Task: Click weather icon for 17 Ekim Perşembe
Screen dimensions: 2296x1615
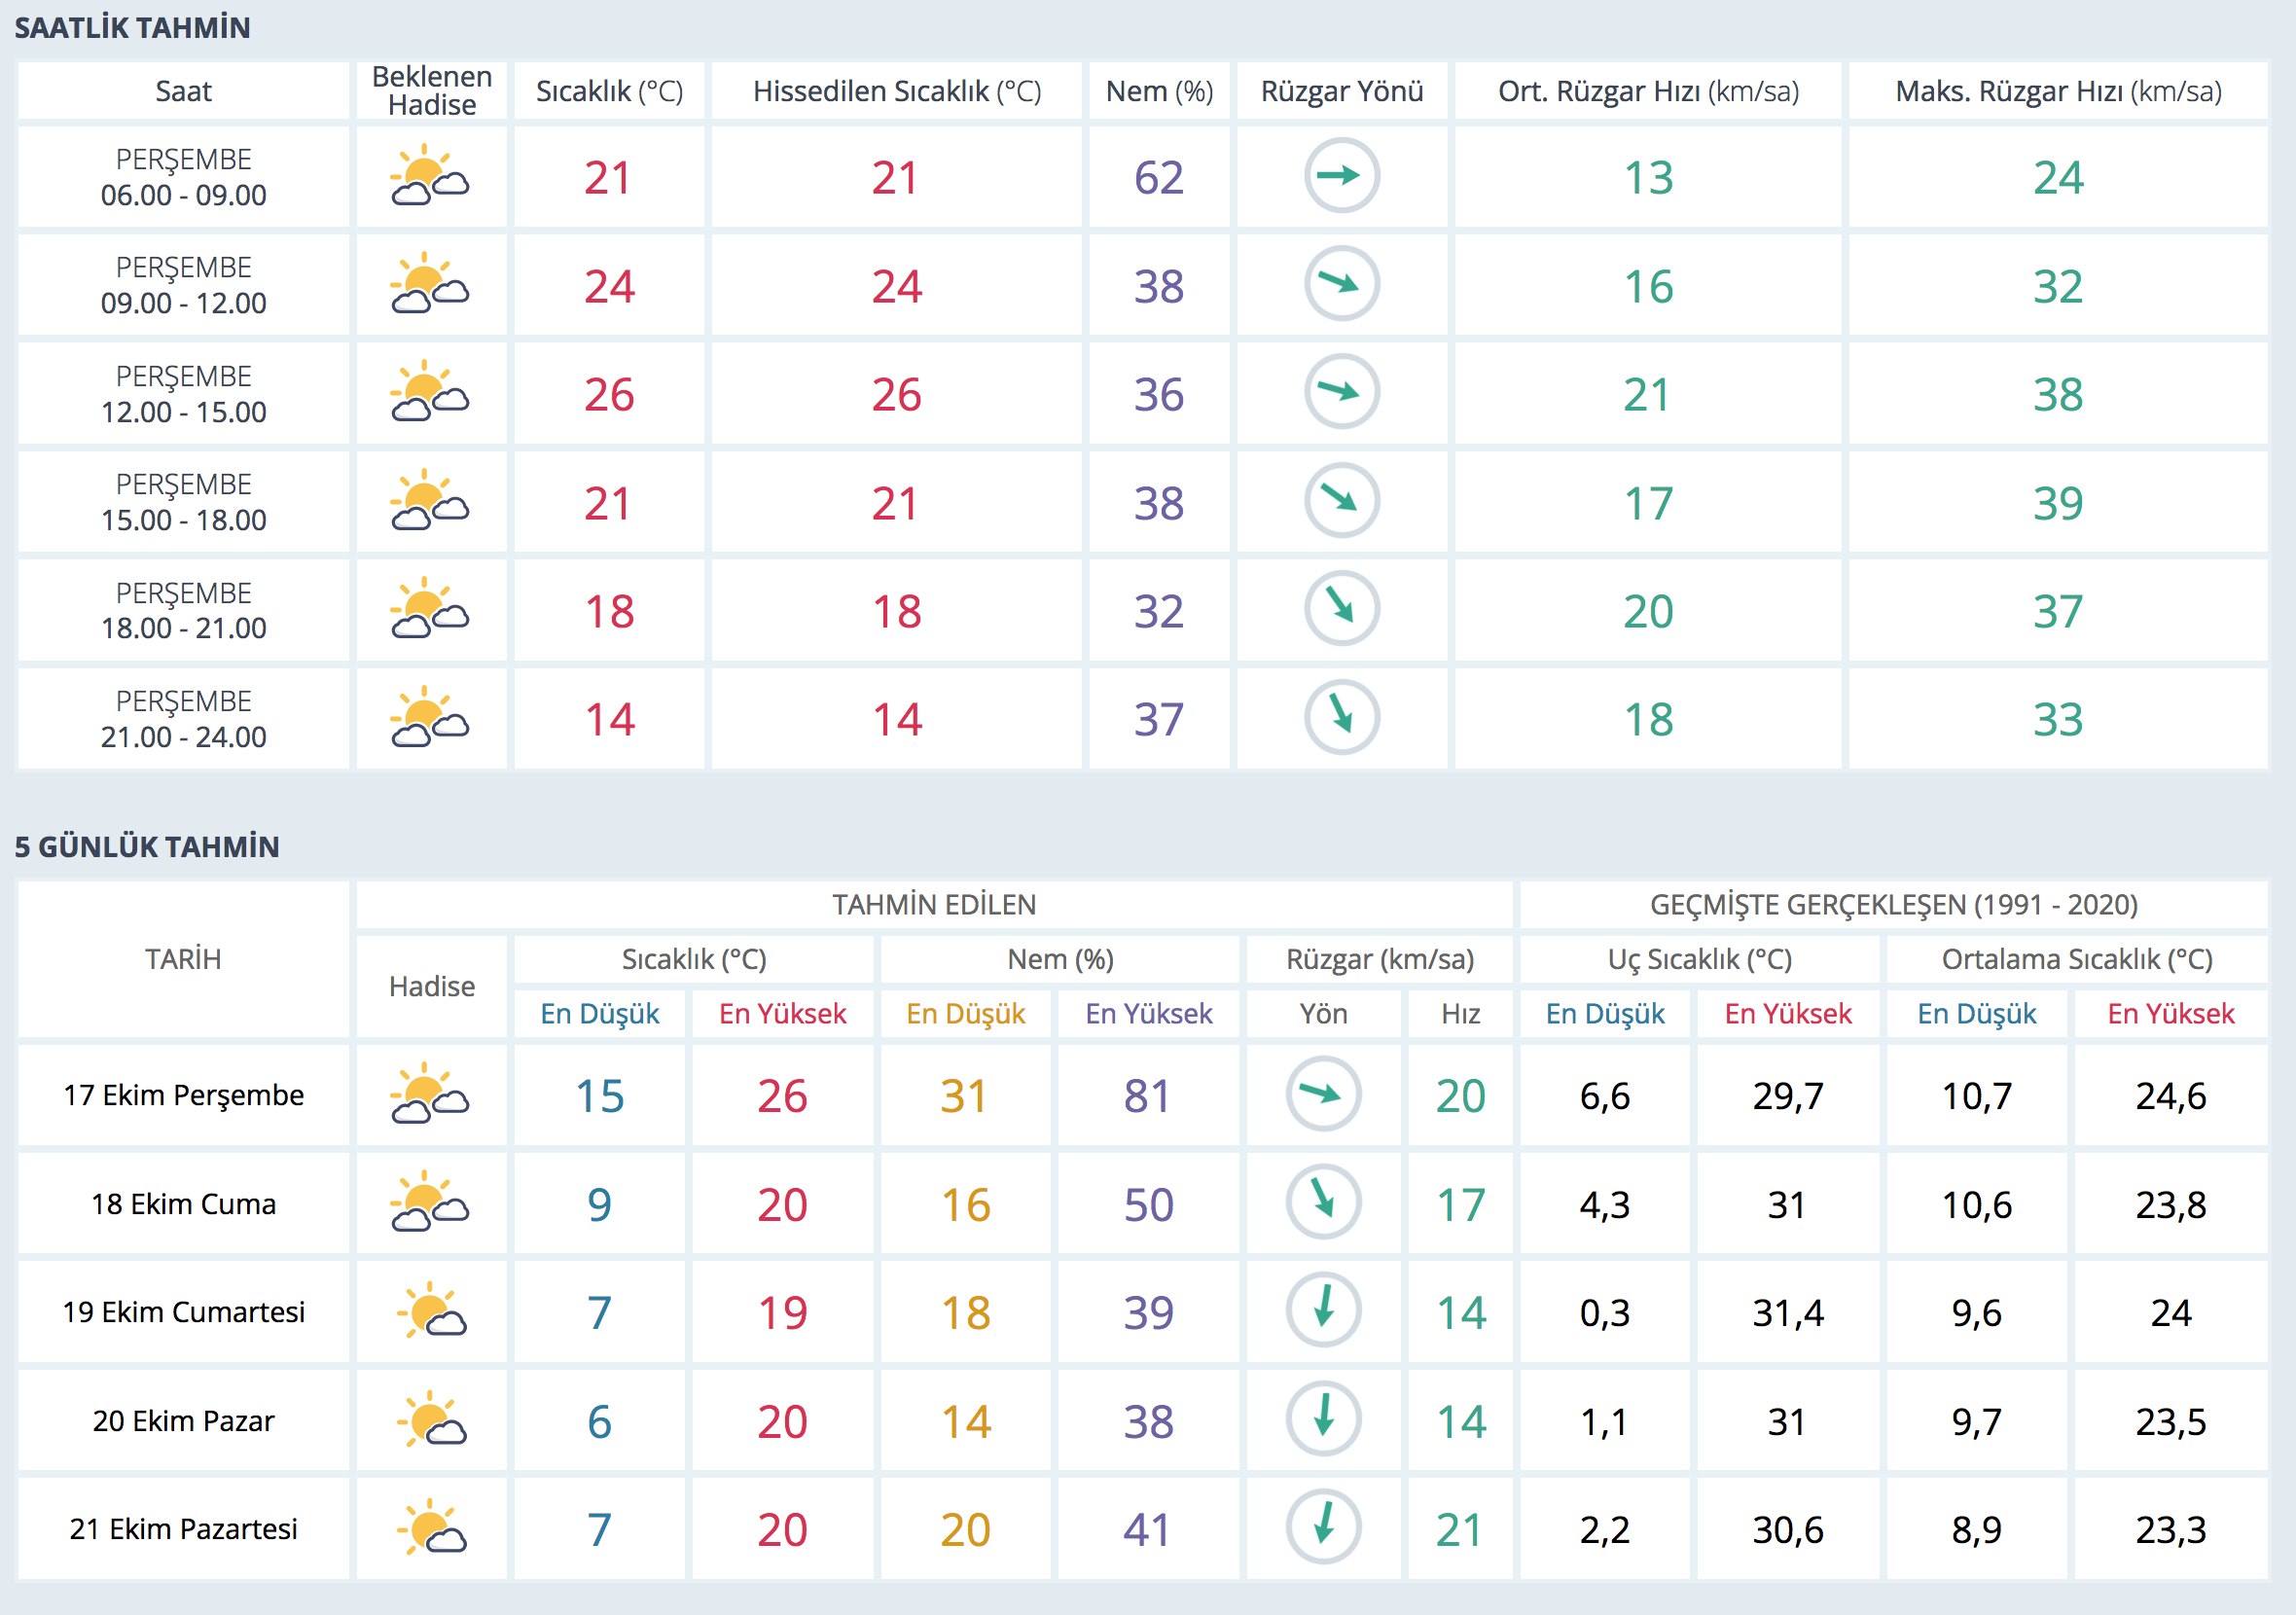Action: click(x=430, y=1094)
